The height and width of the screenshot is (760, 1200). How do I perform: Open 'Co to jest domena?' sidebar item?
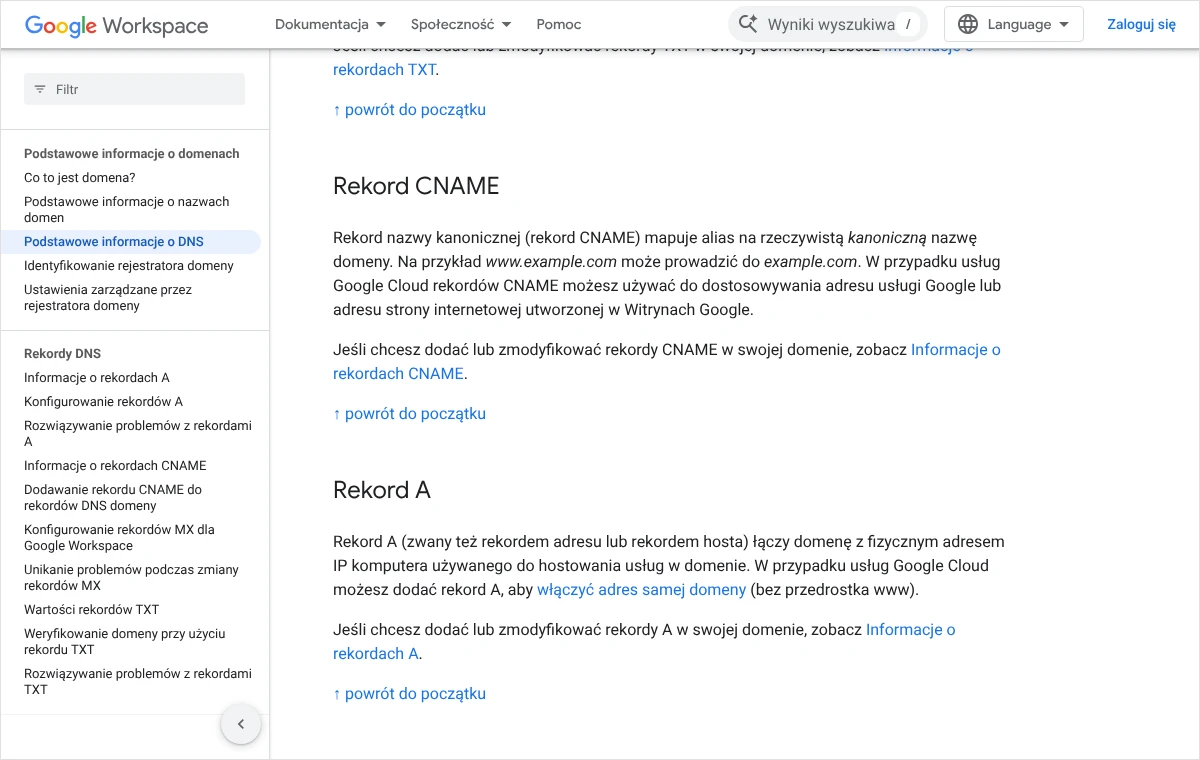tap(80, 177)
